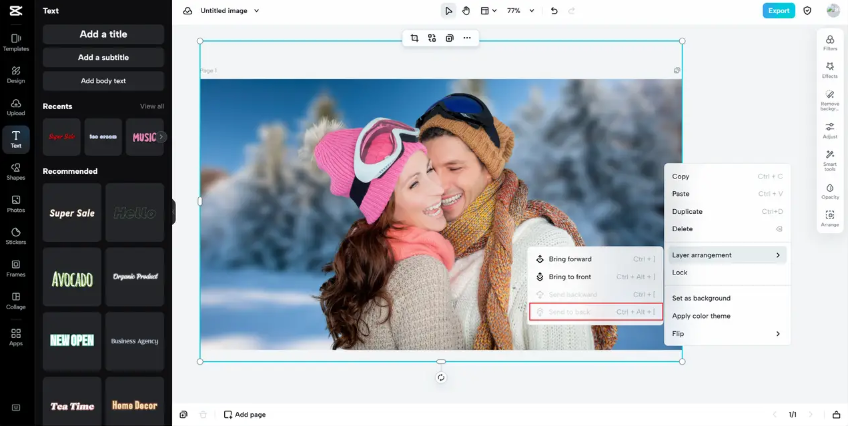Viewport: 848px width, 426px height.
Task: Open the Apps panel
Action: point(16,337)
